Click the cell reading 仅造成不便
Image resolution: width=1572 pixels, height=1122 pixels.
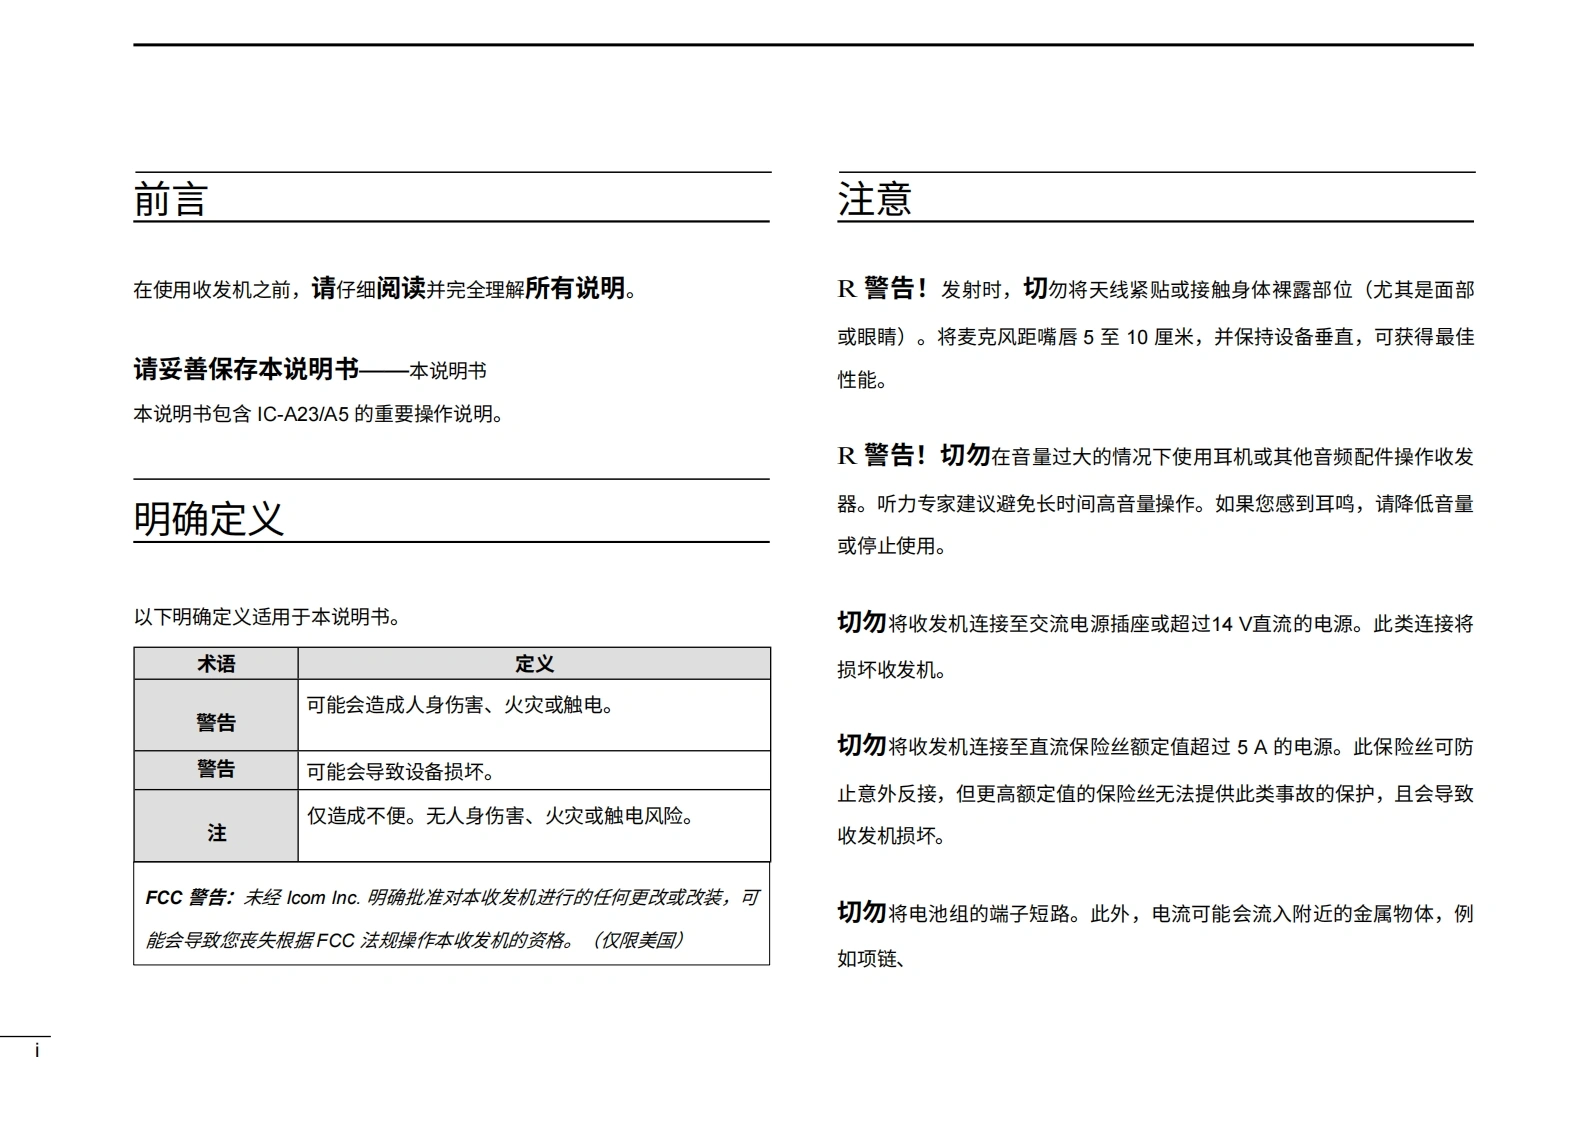500,816
